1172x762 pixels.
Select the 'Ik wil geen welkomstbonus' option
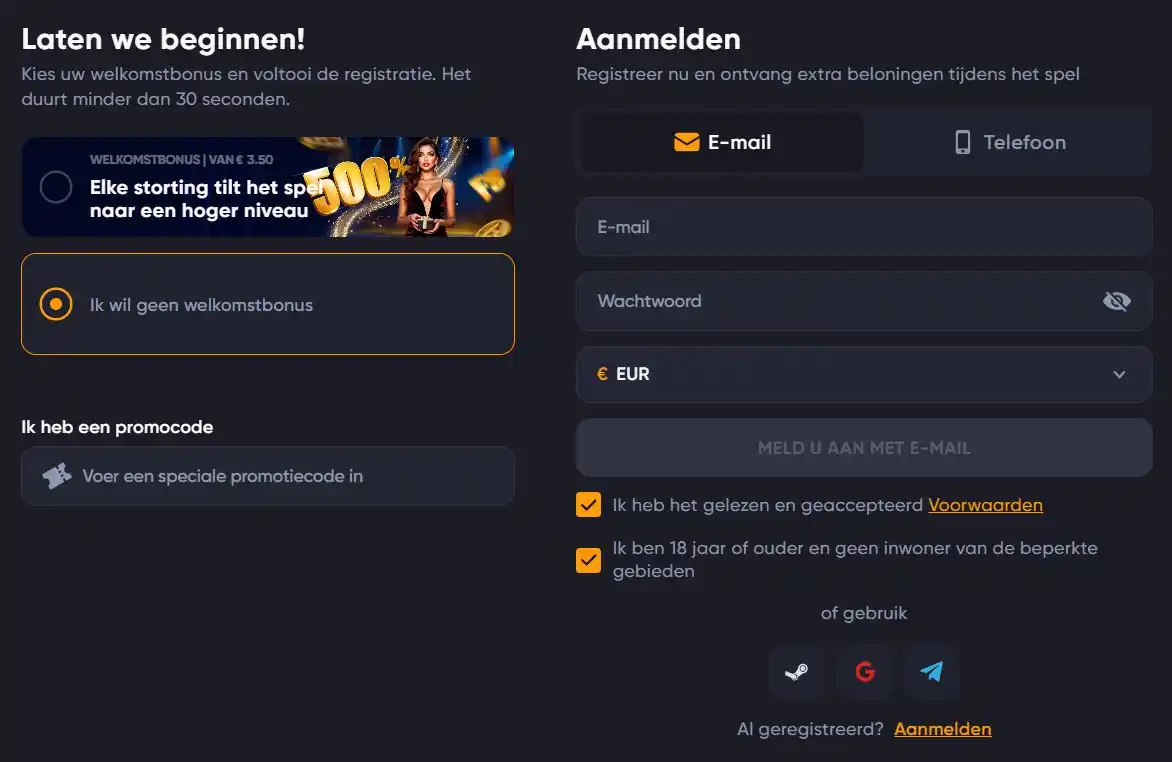[56, 304]
